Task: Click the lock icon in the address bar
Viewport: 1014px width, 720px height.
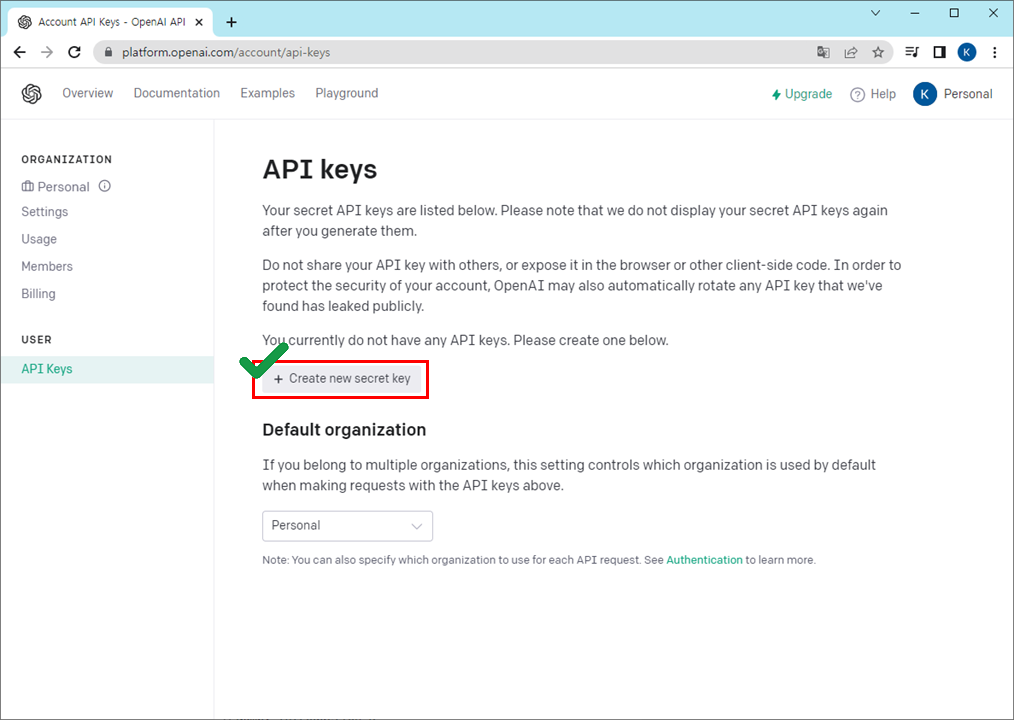Action: pyautogui.click(x=108, y=52)
